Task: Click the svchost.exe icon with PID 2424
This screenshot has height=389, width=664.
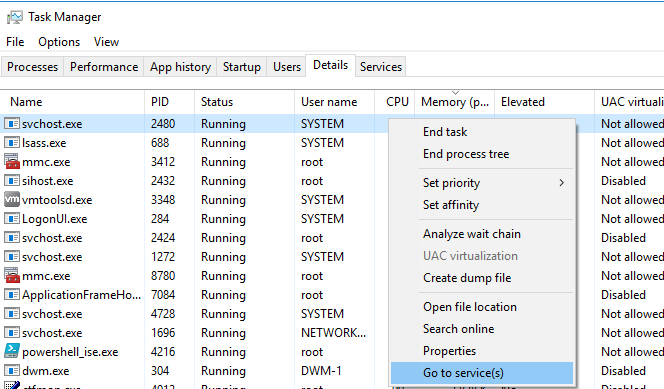Action: pos(12,238)
